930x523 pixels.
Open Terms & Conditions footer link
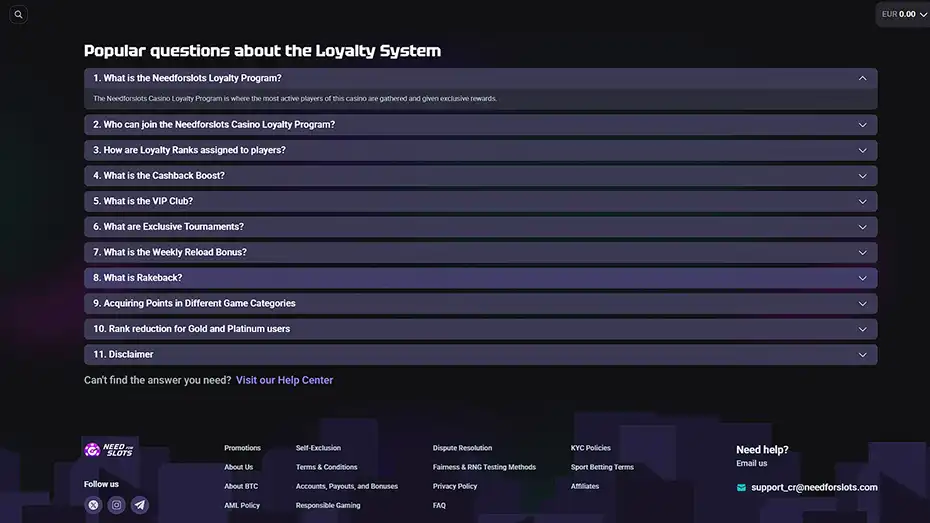pyautogui.click(x=326, y=467)
